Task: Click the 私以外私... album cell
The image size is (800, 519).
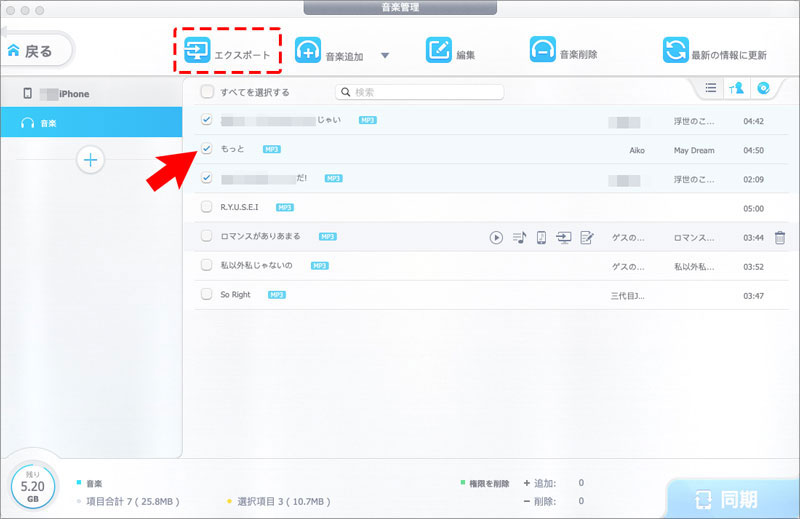Action: [694, 266]
